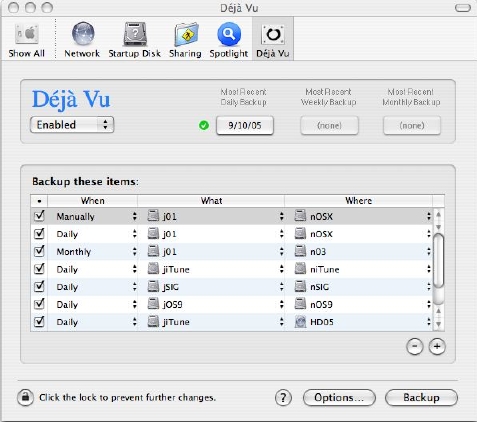The width and height of the screenshot is (477, 422).
Task: Click the jOS9 source disk icon
Action: coord(153,304)
